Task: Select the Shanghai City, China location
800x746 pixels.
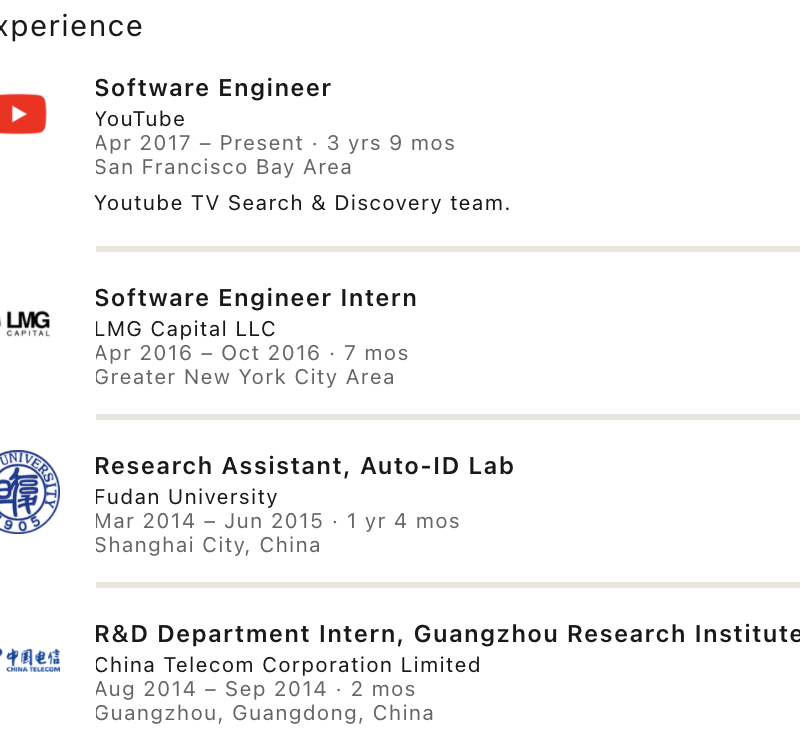Action: [x=207, y=545]
